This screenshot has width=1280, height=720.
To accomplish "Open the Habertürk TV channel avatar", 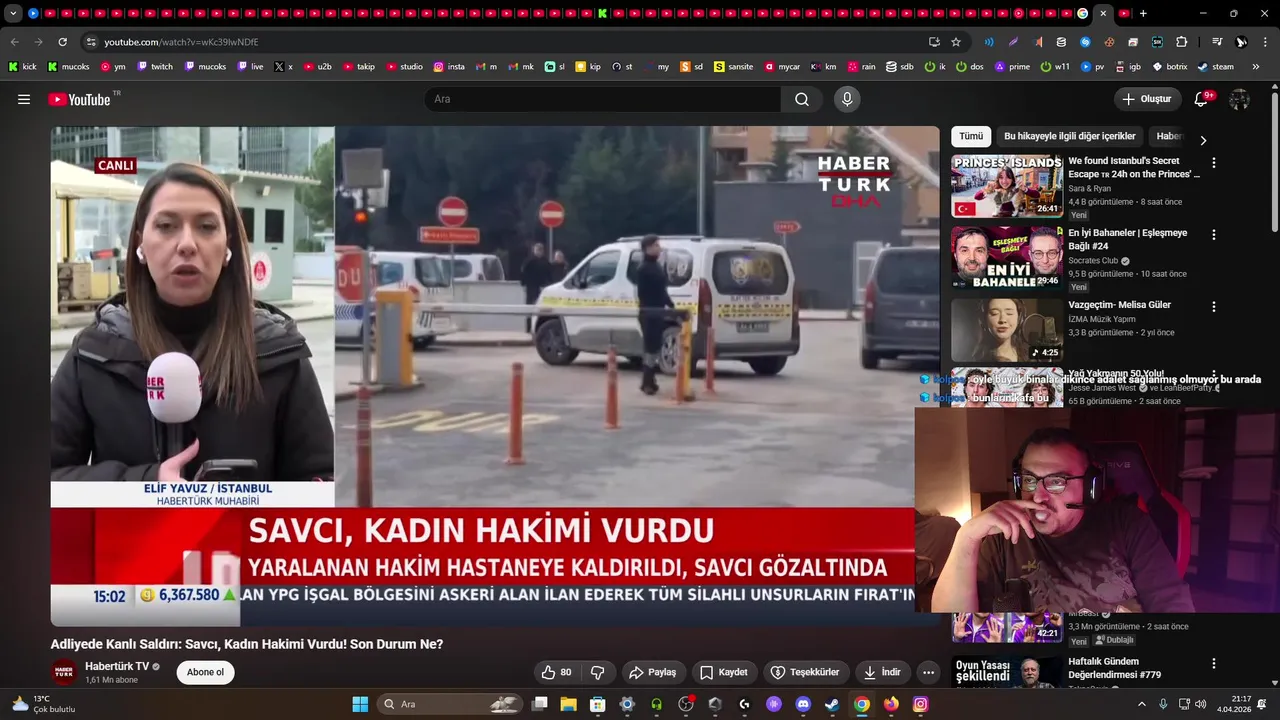I will tap(64, 672).
